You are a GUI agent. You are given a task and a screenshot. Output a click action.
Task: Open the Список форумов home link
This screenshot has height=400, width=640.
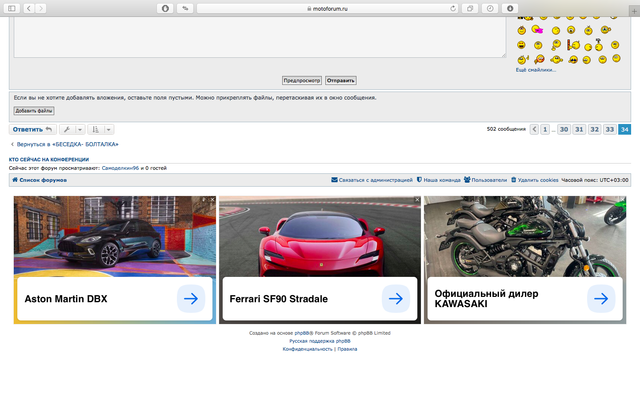pyautogui.click(x=42, y=180)
